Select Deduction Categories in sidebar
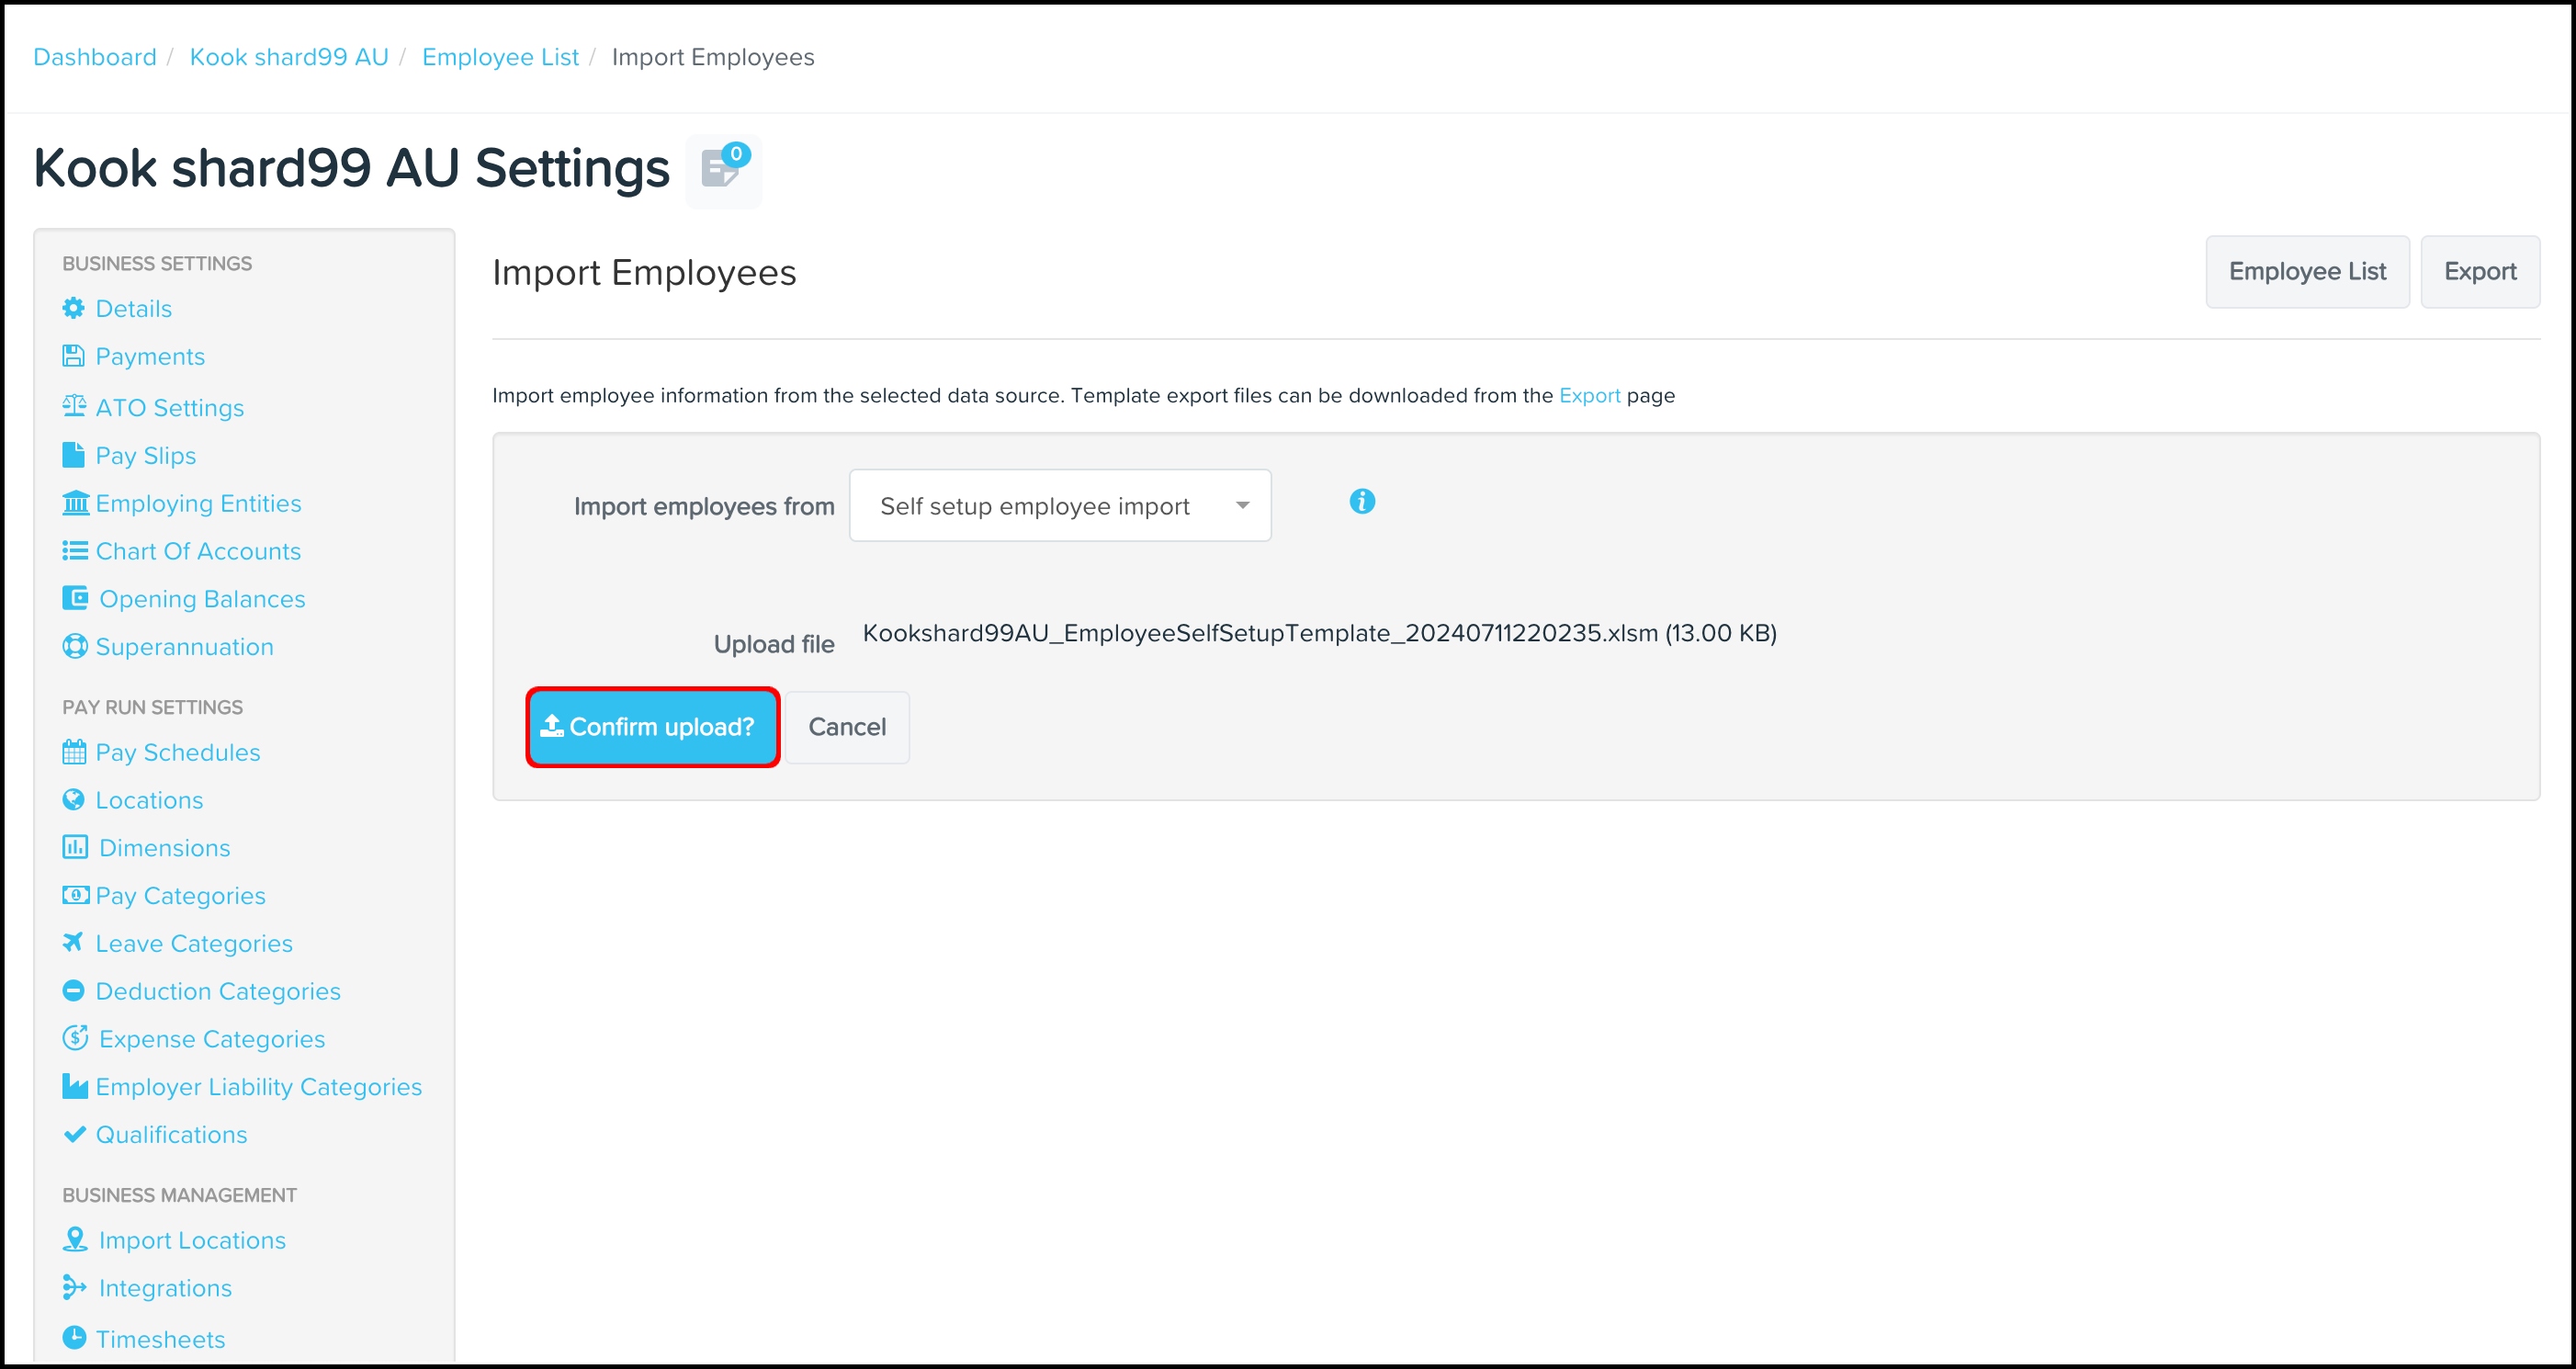Viewport: 2576px width, 1369px height. coord(218,991)
